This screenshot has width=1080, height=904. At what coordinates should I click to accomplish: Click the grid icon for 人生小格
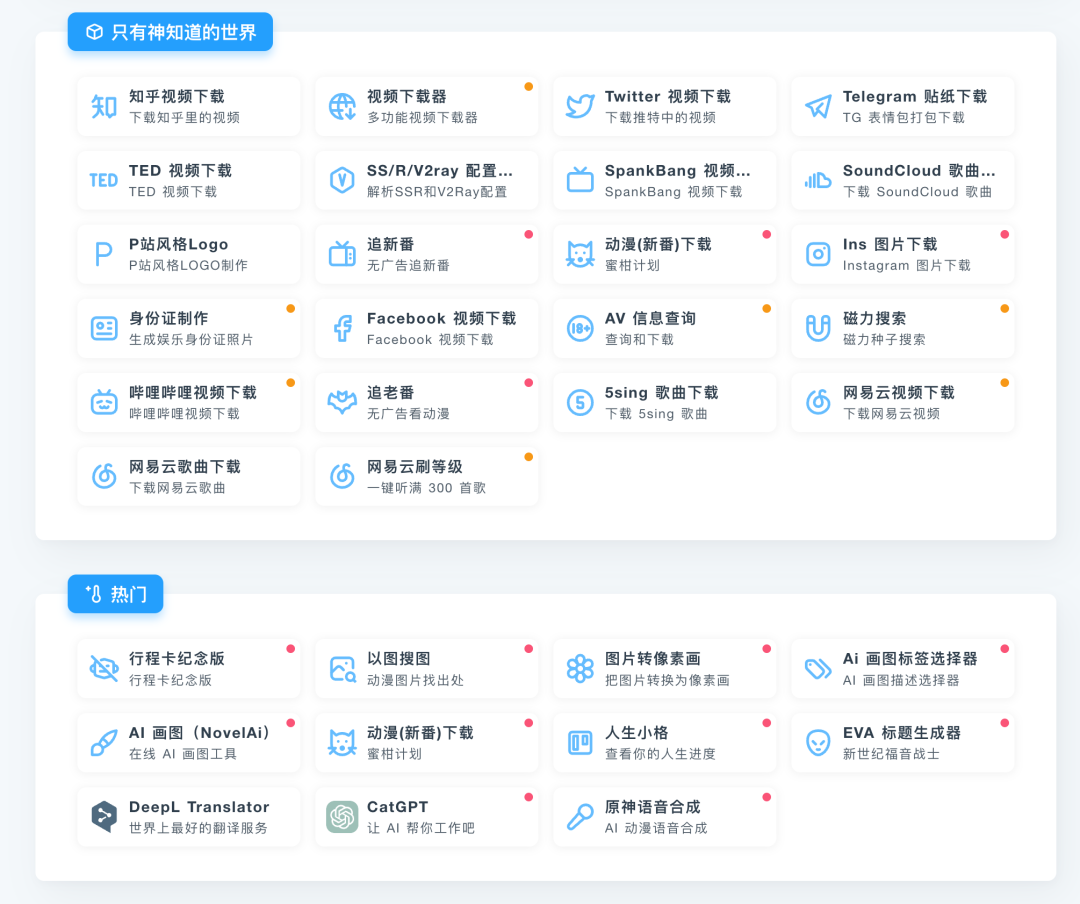tap(580, 742)
